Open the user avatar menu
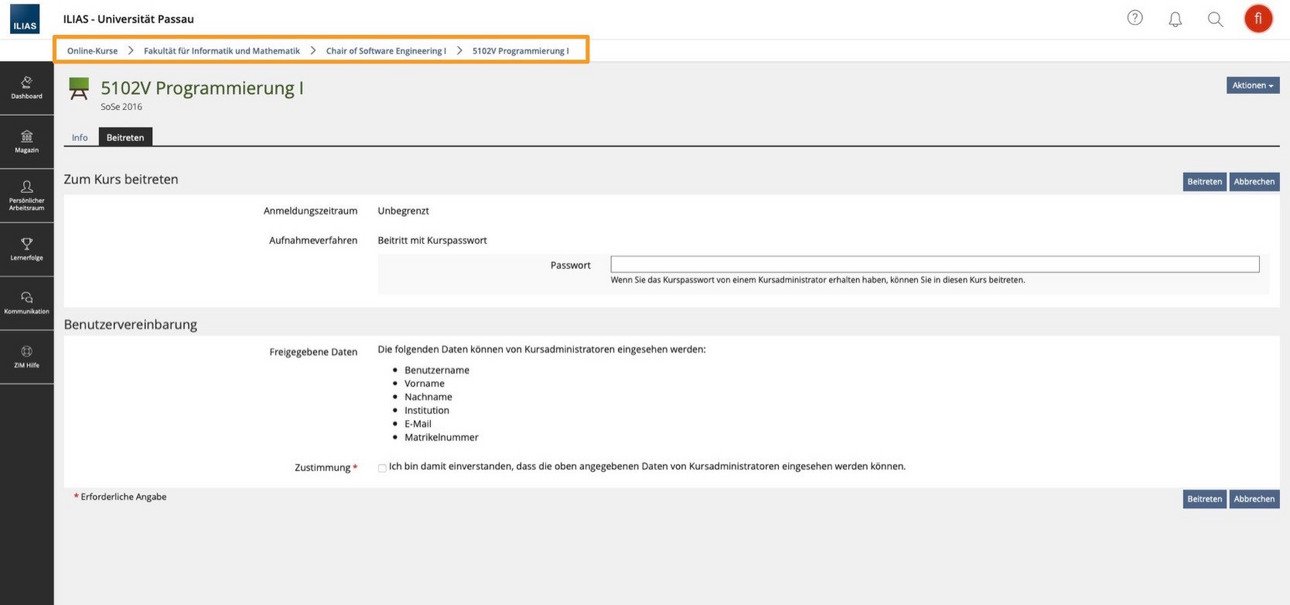This screenshot has height=605, width=1290. (1258, 18)
